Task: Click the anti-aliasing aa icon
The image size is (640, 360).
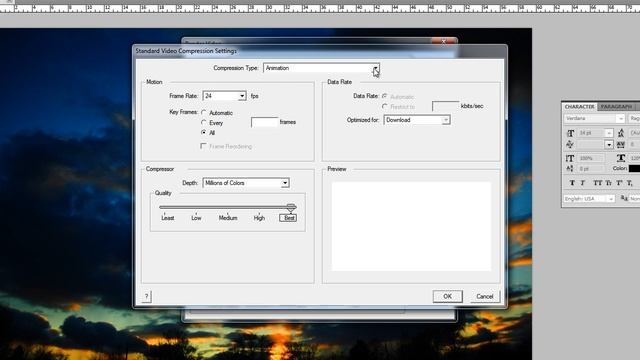Action: [x=624, y=198]
